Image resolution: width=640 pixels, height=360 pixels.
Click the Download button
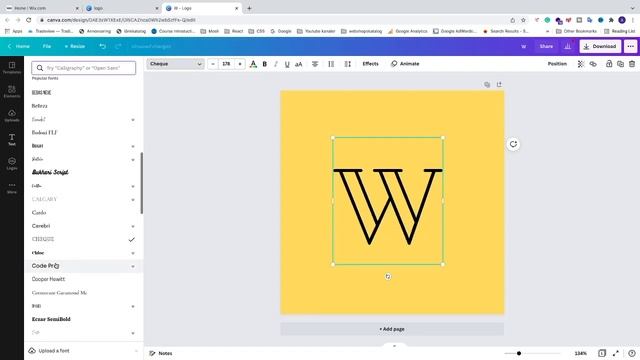click(600, 47)
